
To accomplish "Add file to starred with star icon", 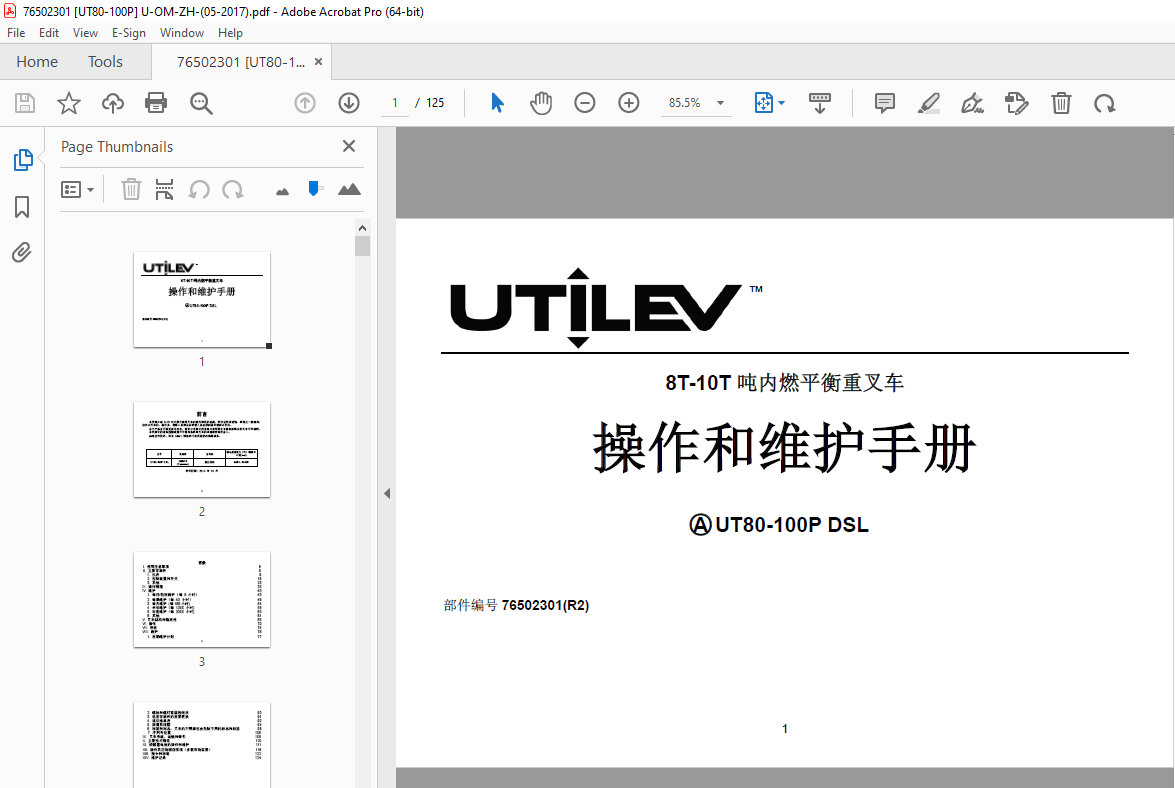I will [x=69, y=103].
